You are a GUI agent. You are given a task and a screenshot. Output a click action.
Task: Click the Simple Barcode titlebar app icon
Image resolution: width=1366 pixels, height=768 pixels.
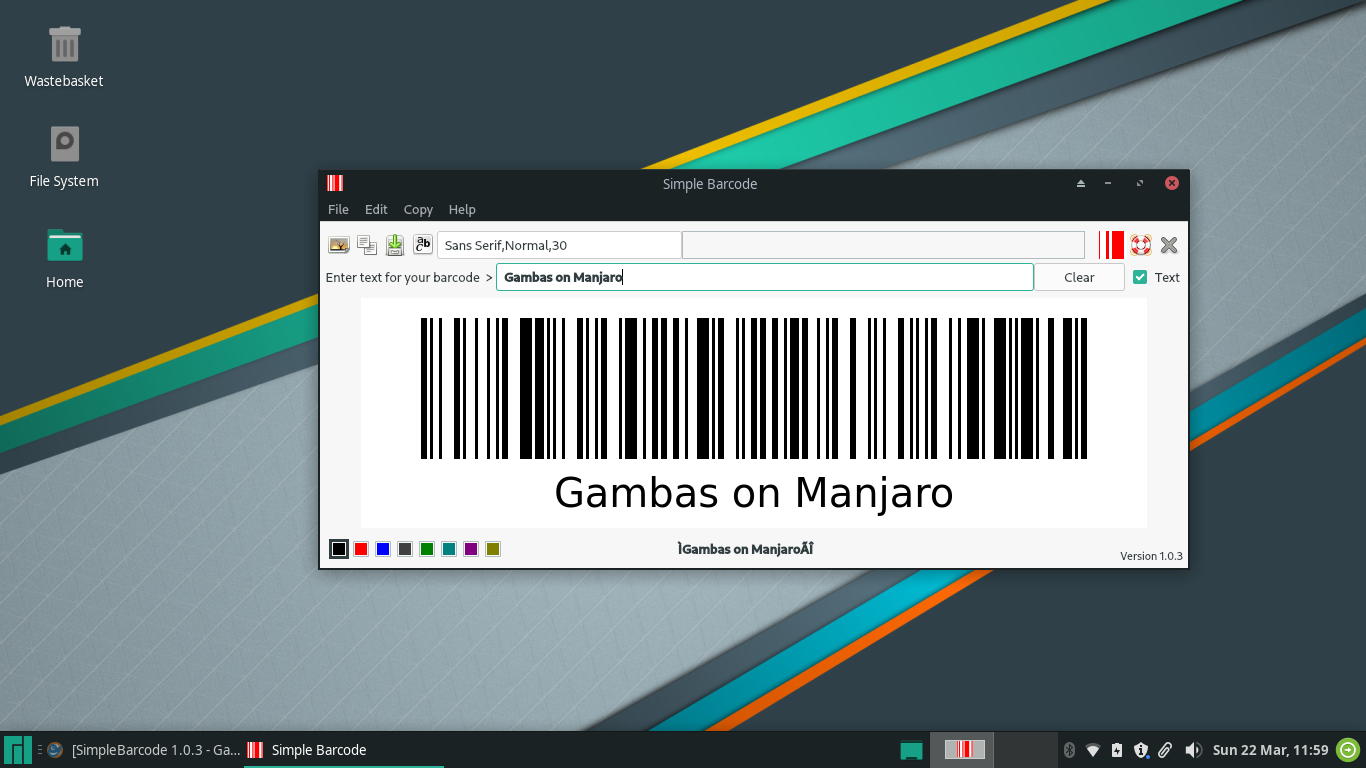[335, 183]
